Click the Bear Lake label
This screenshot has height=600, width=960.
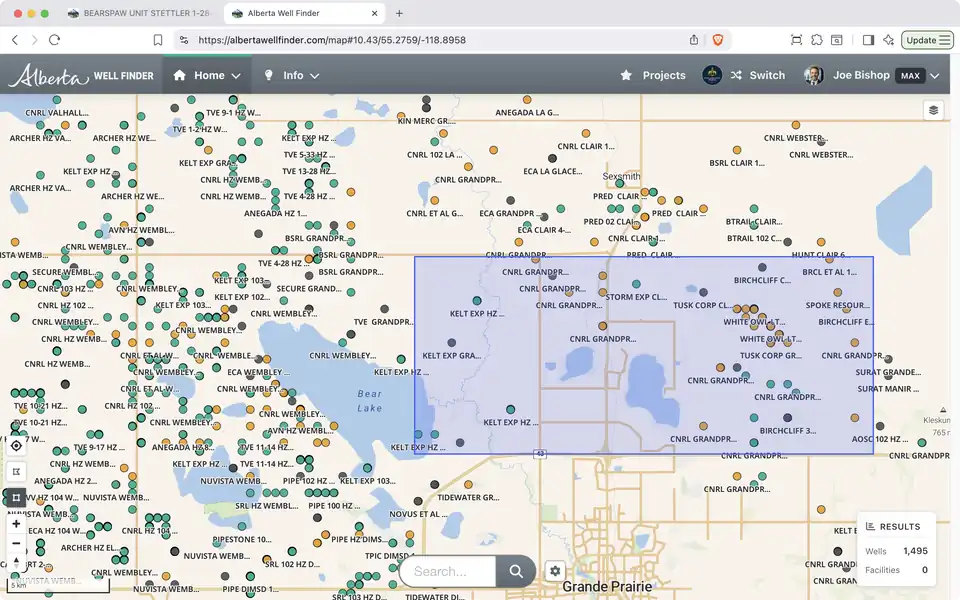370,401
